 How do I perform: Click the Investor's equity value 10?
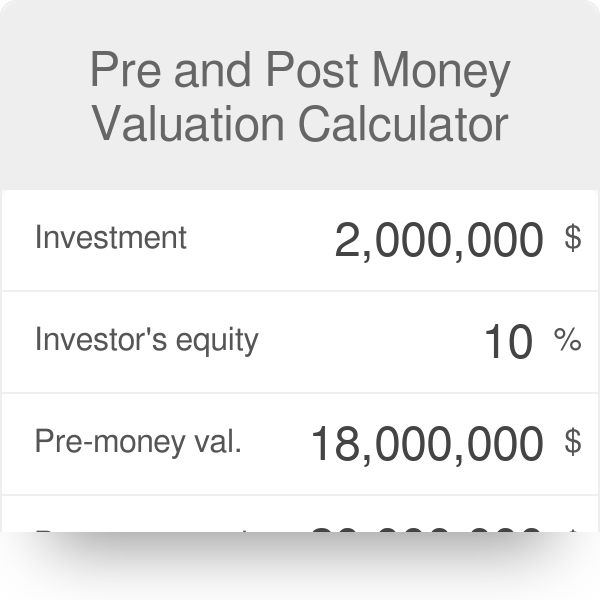click(x=507, y=342)
